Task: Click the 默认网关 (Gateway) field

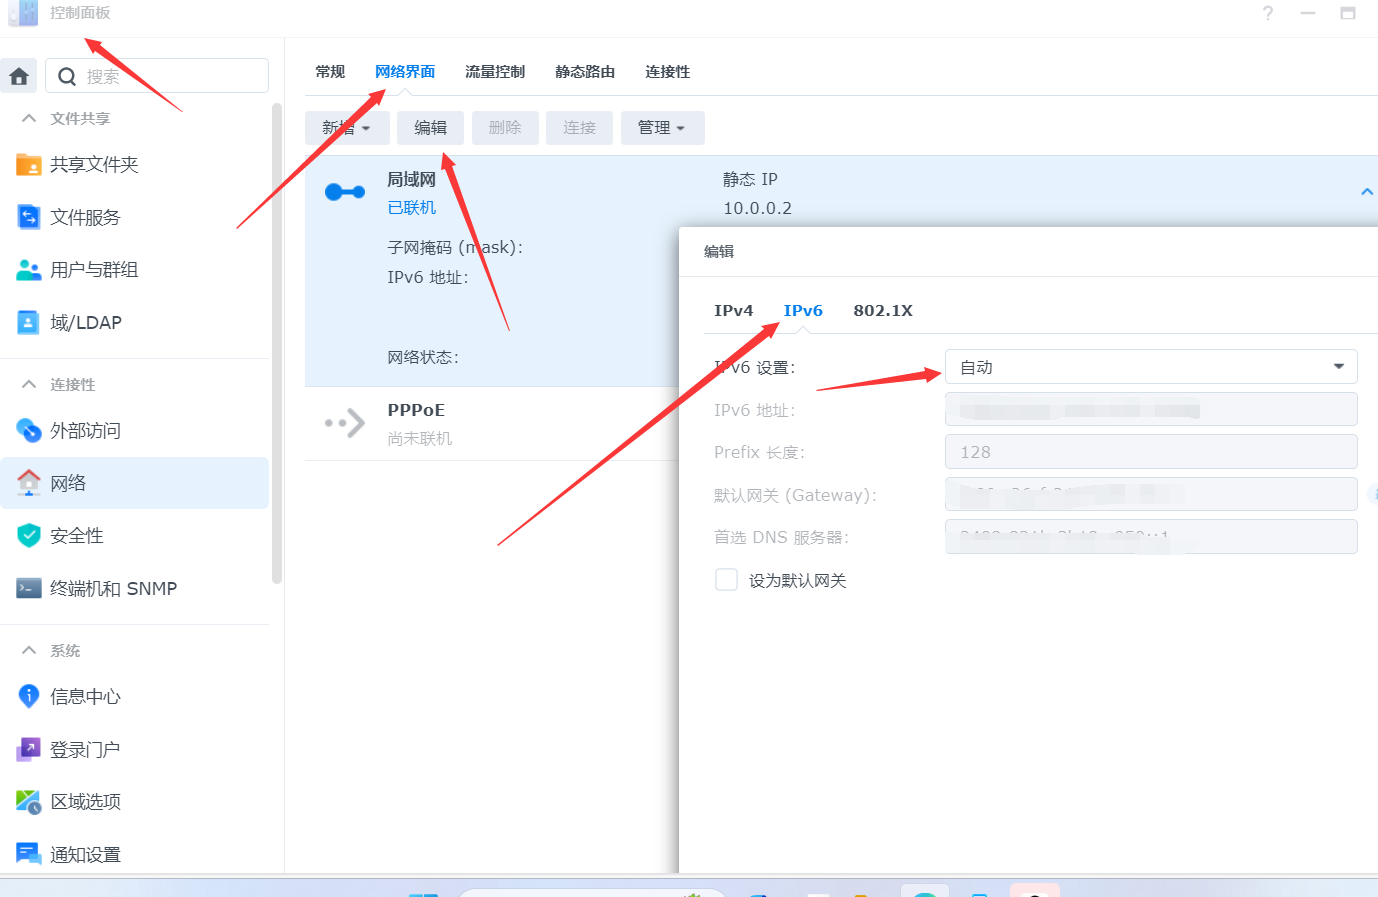Action: [x=1151, y=494]
